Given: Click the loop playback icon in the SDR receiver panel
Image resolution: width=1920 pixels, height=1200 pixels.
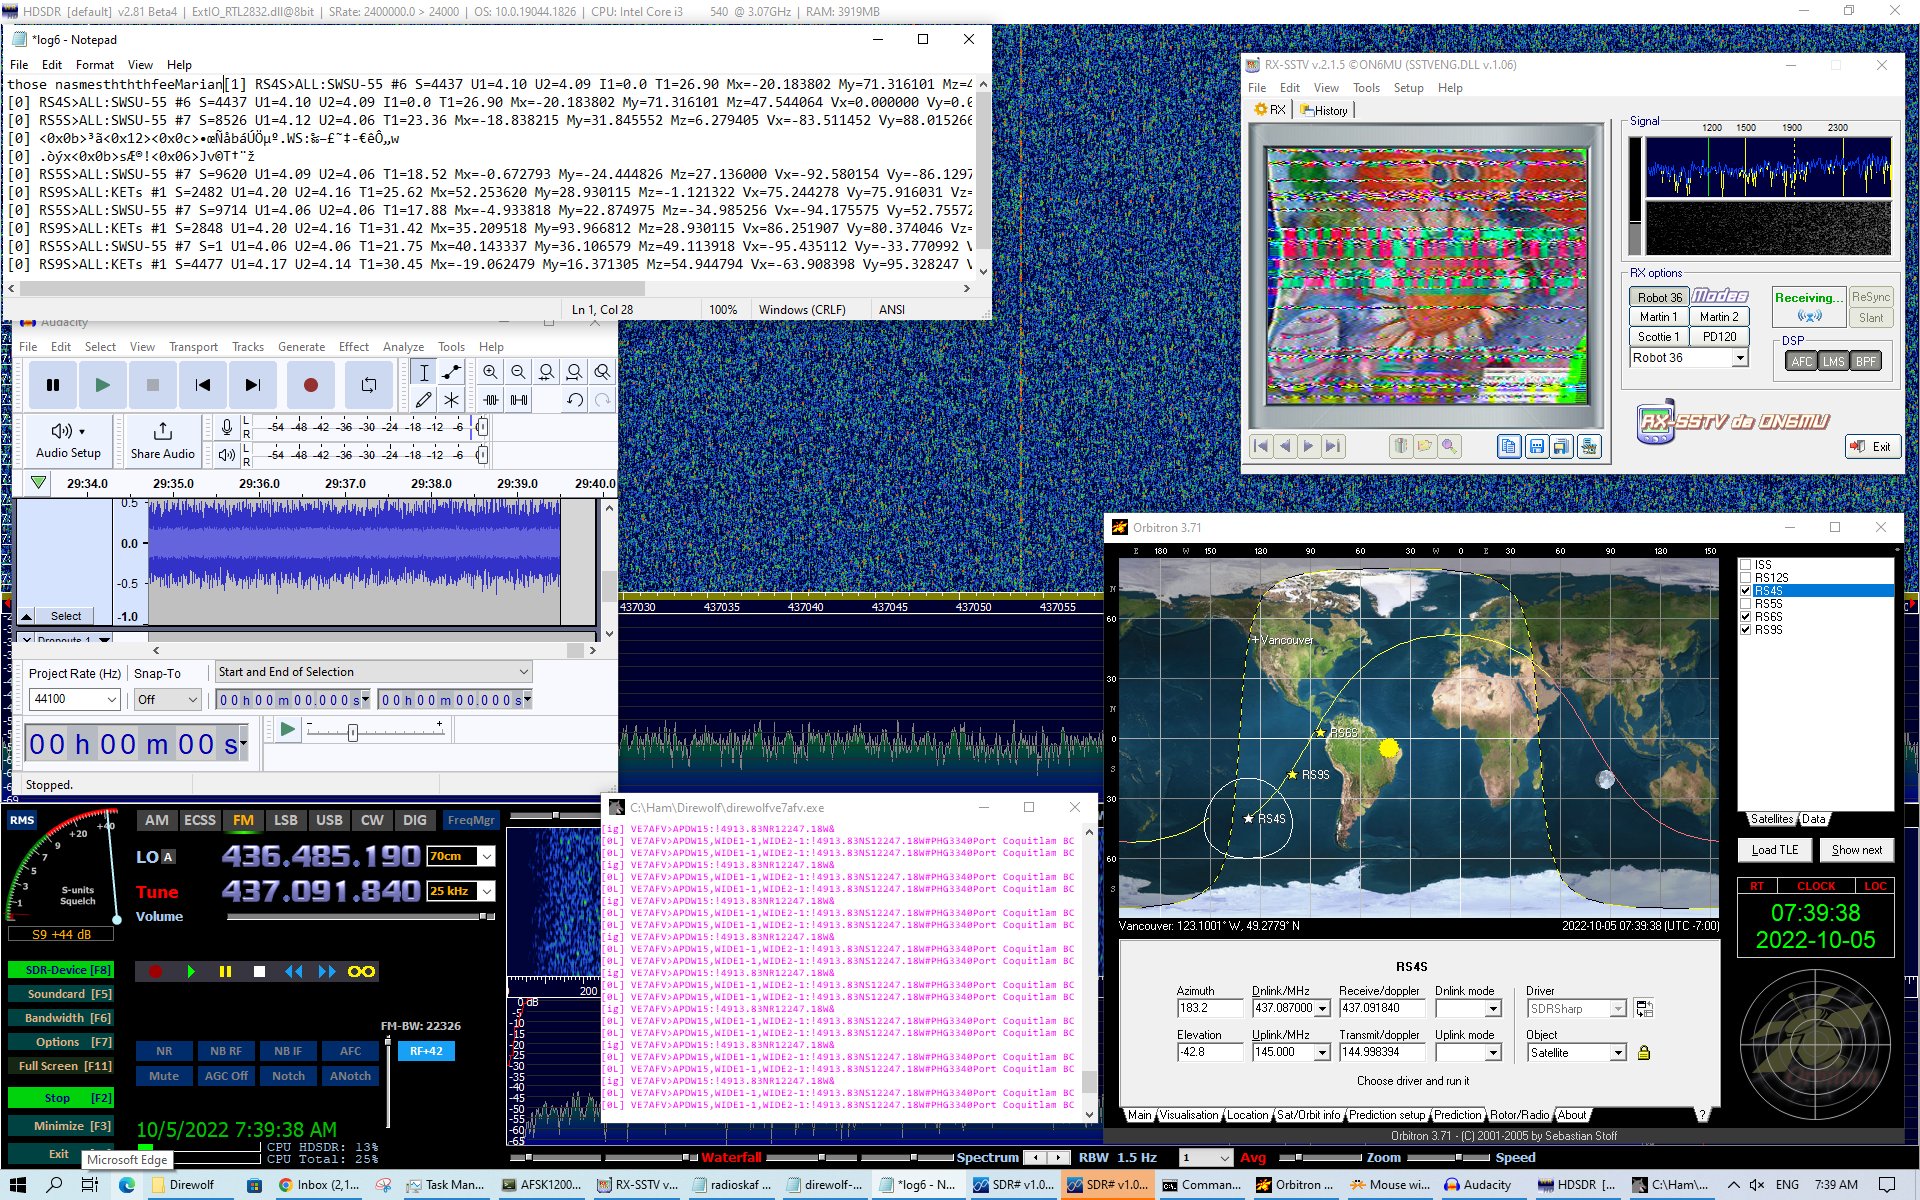Looking at the screenshot, I should coord(361,971).
